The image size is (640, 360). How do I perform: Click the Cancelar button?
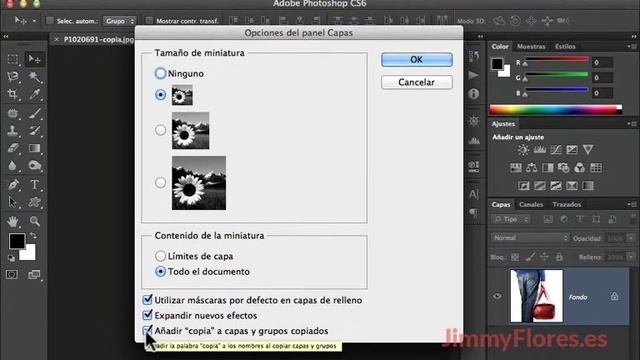(x=417, y=82)
